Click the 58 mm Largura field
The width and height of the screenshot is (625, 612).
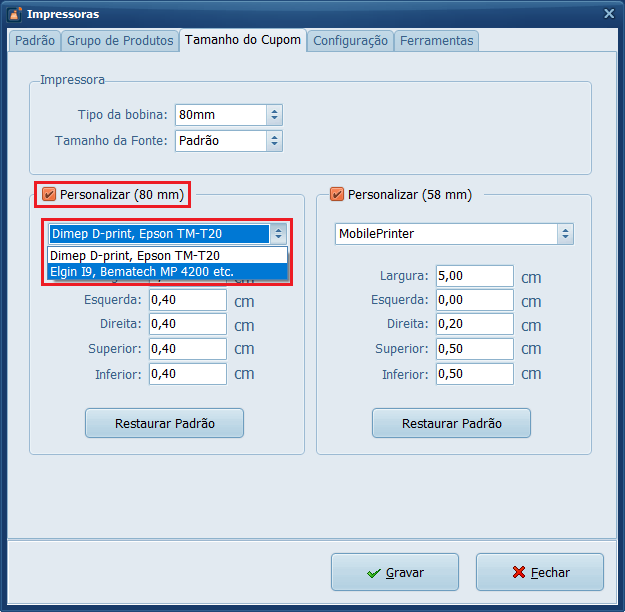coord(474,276)
